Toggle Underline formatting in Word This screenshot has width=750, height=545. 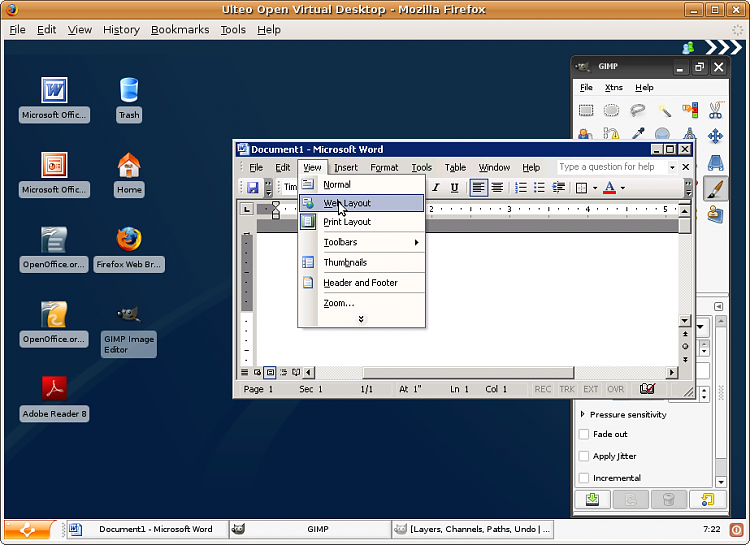(454, 188)
